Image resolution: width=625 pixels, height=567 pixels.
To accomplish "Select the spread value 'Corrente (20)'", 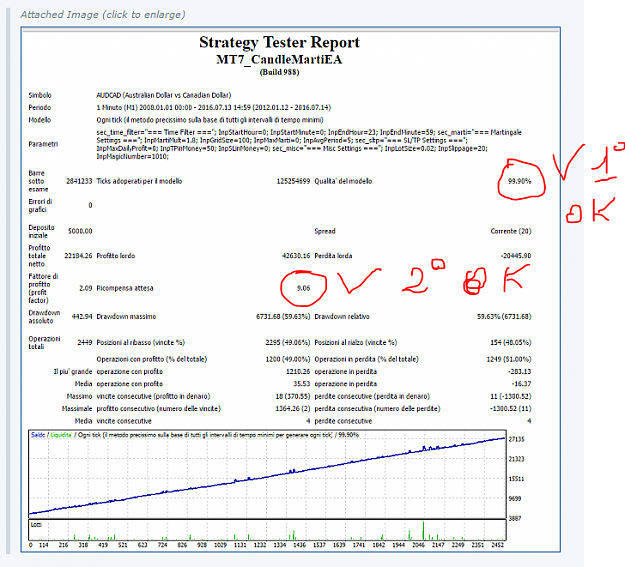I will coord(511,231).
